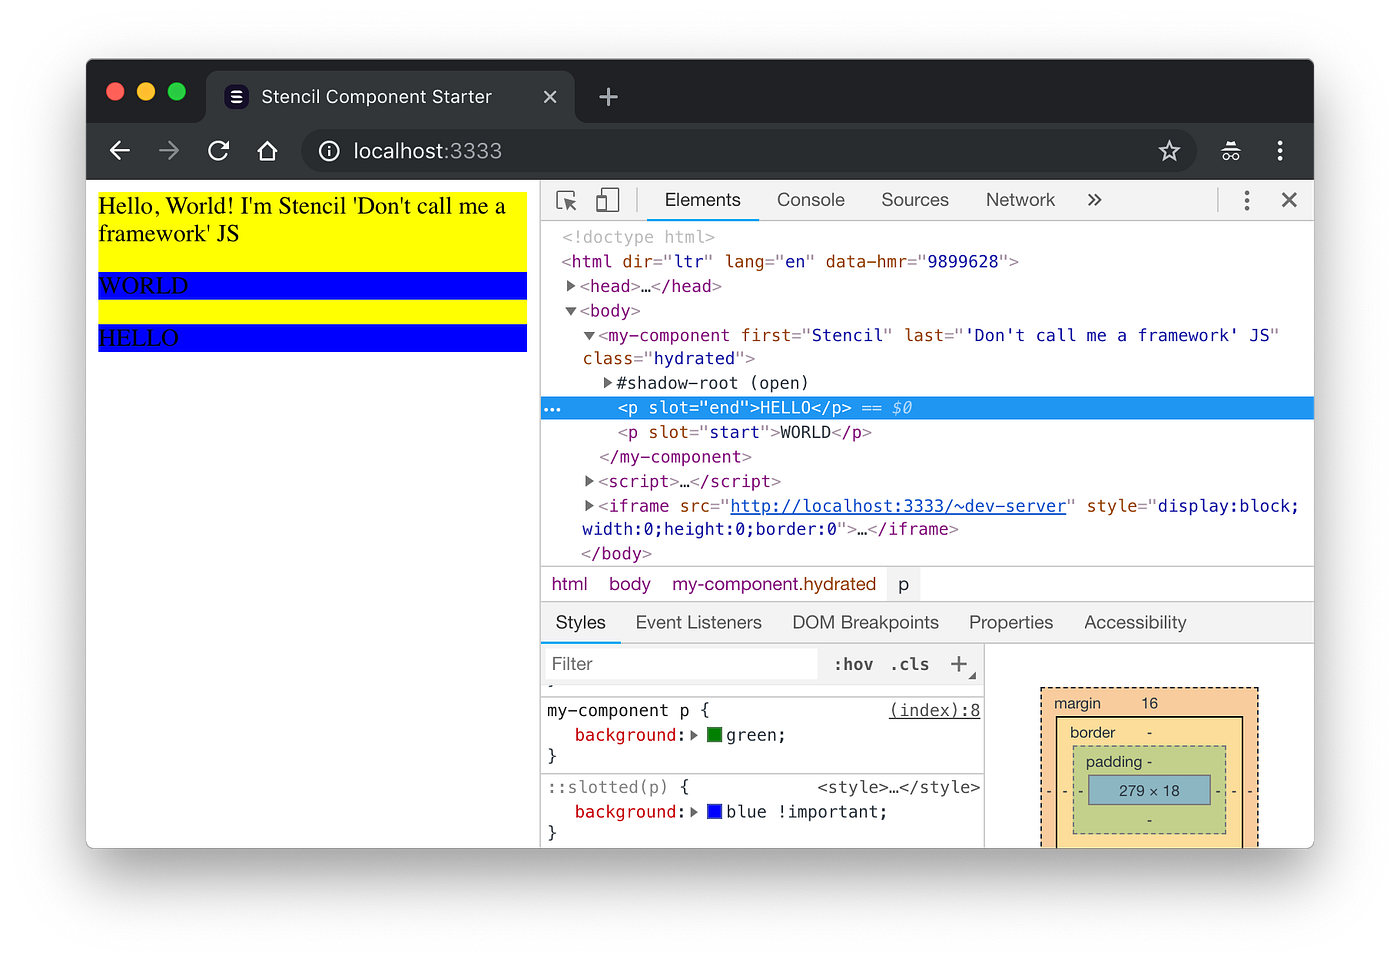Click the incognito icon in the toolbar
Screen dimensions: 1400x962
1231,151
